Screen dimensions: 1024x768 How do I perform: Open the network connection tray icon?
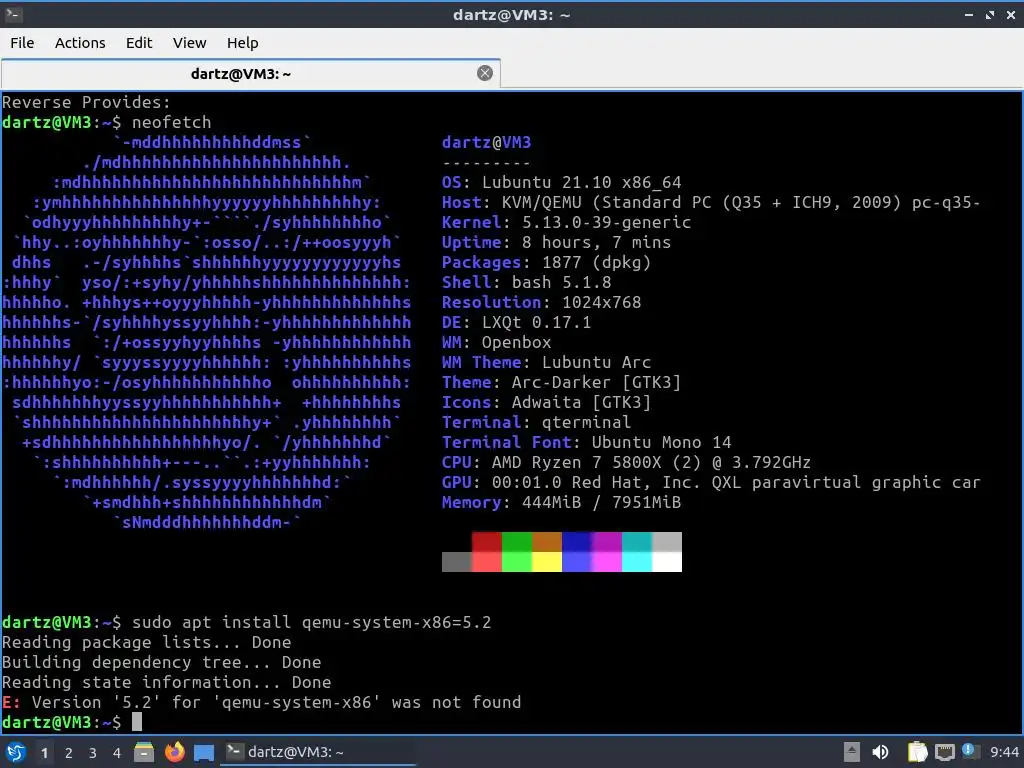[x=945, y=753]
